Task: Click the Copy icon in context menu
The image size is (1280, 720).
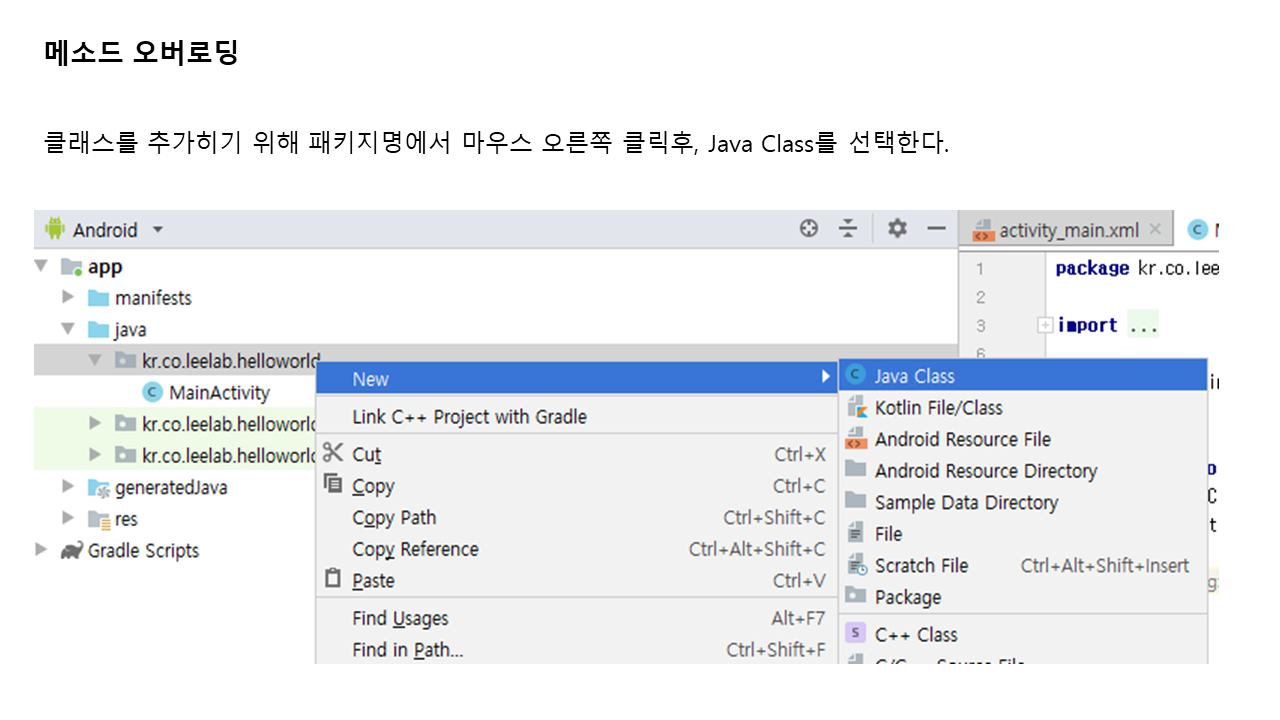Action: click(333, 485)
